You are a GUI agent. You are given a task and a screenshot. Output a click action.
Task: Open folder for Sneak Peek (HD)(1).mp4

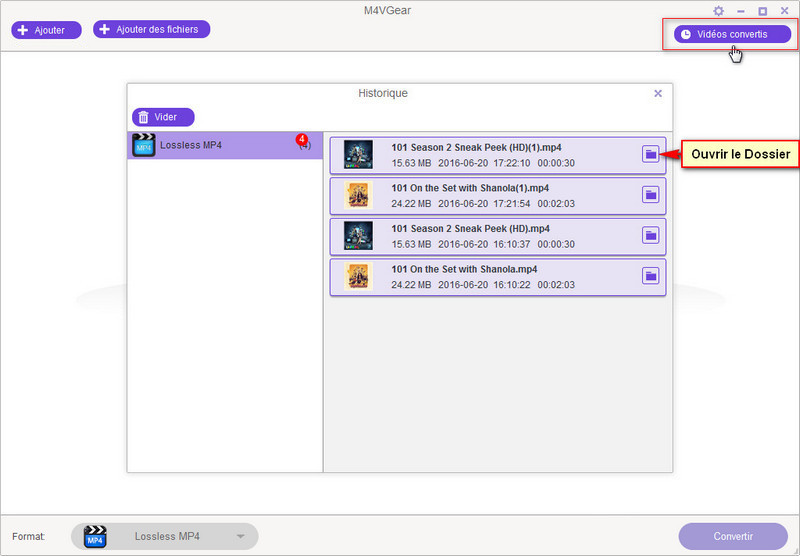pos(651,154)
